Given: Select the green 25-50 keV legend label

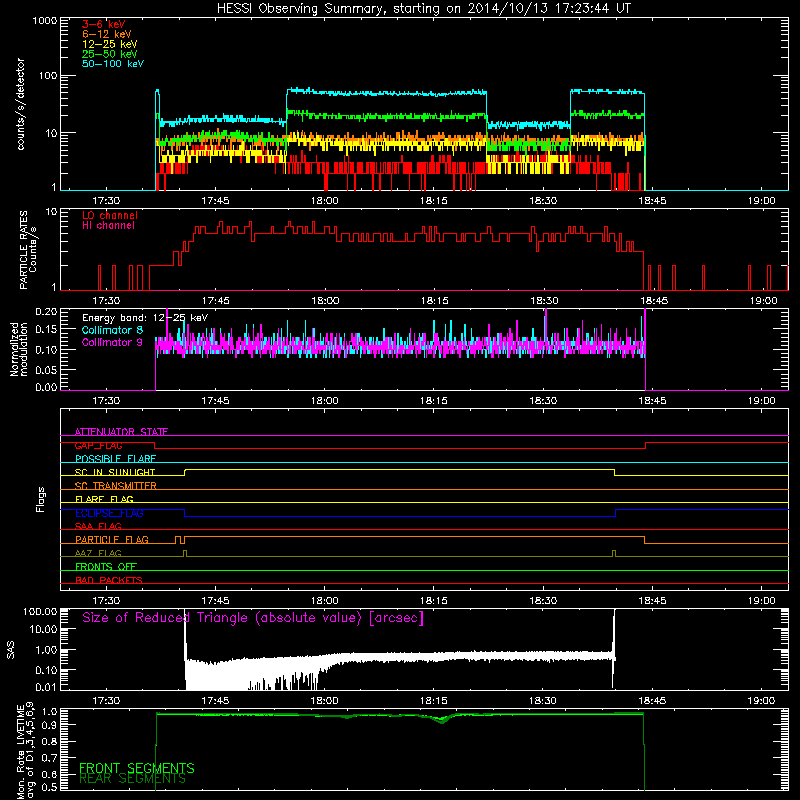Looking at the screenshot, I should click(x=110, y=54).
